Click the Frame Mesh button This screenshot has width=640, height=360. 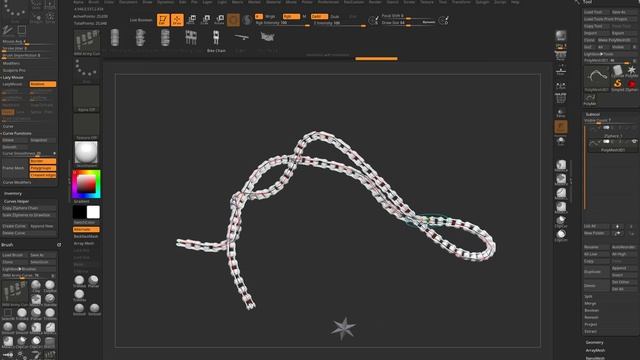[x=15, y=168]
